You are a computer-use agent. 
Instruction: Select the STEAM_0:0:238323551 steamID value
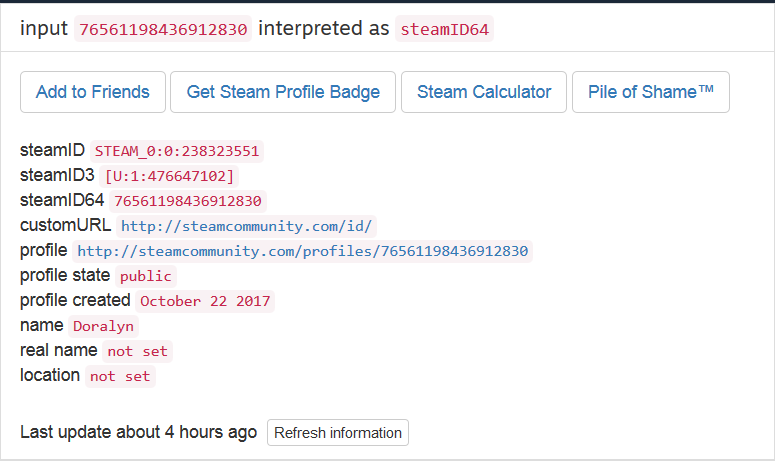point(177,151)
